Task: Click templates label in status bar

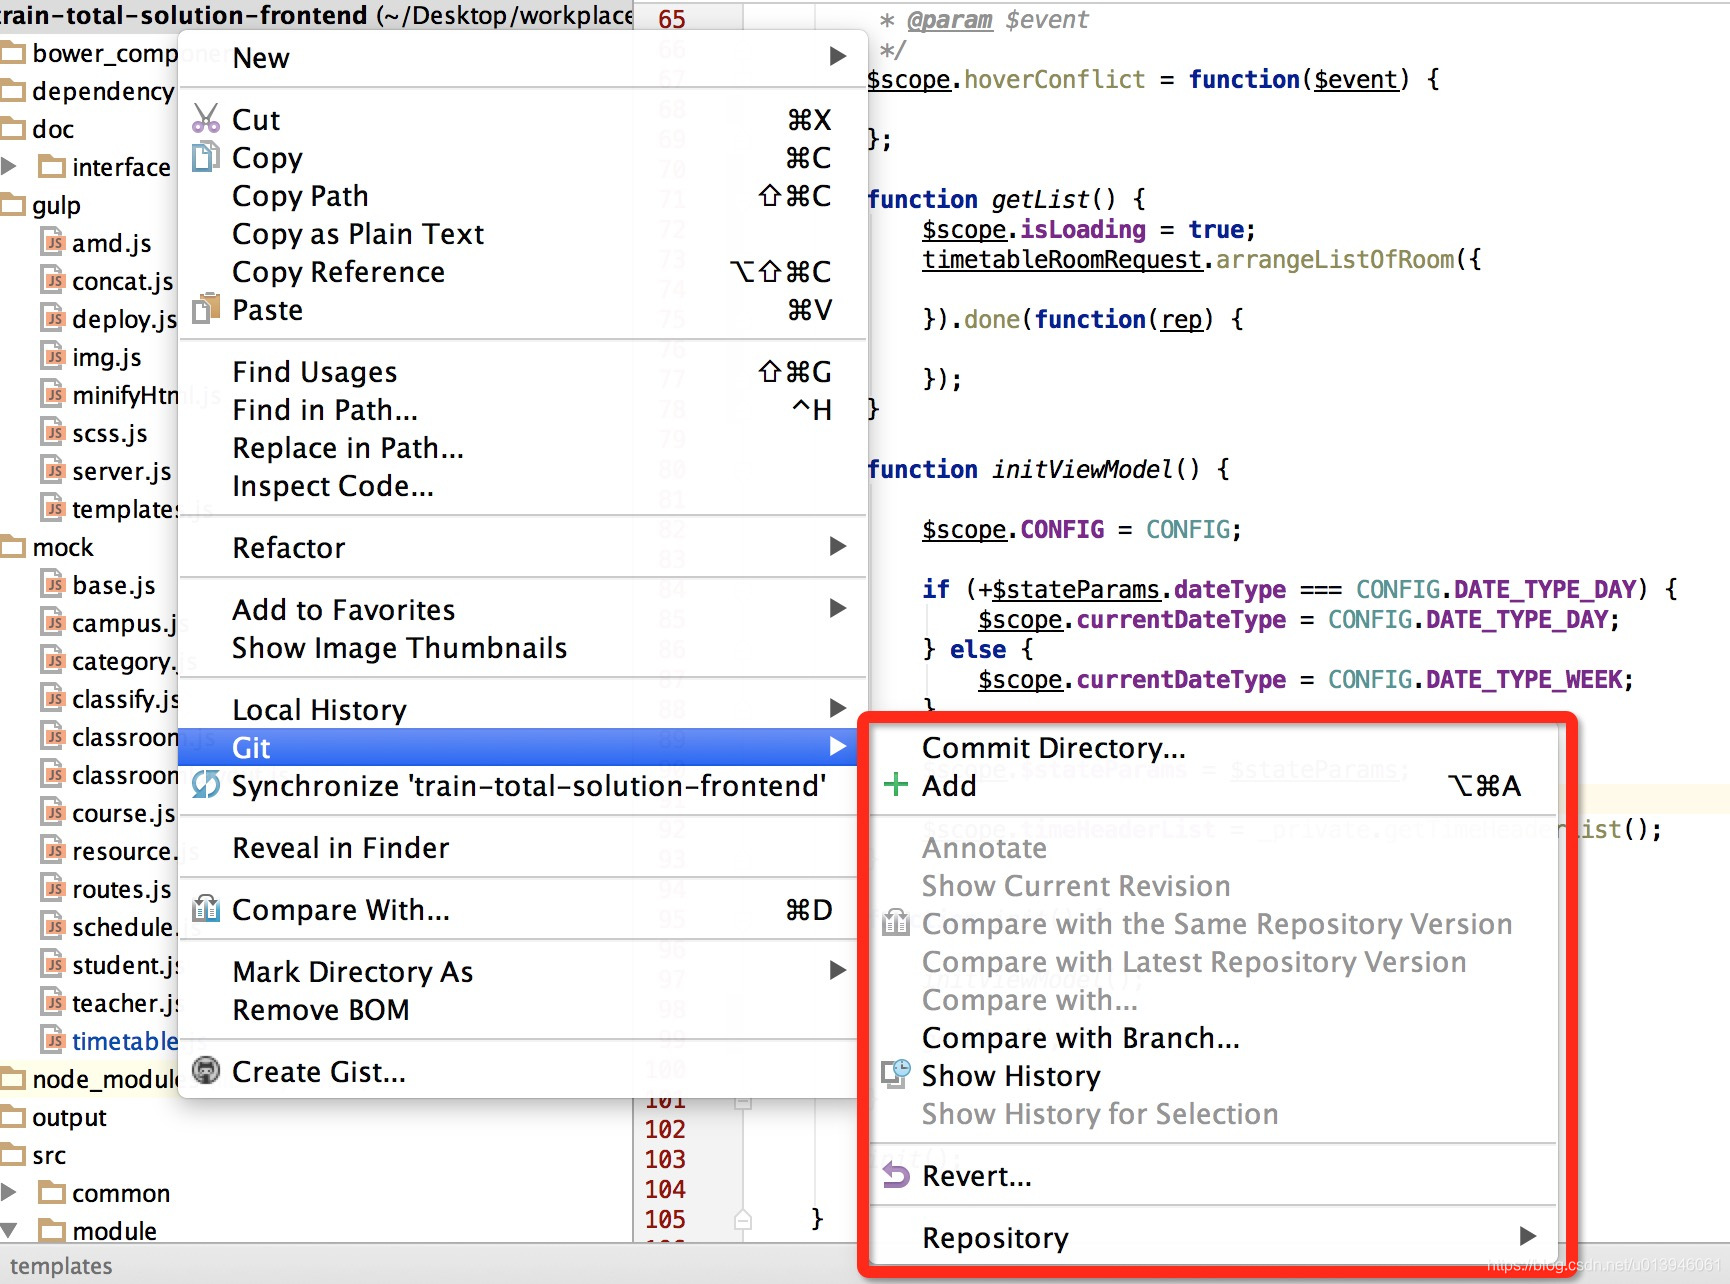Action: [x=61, y=1265]
